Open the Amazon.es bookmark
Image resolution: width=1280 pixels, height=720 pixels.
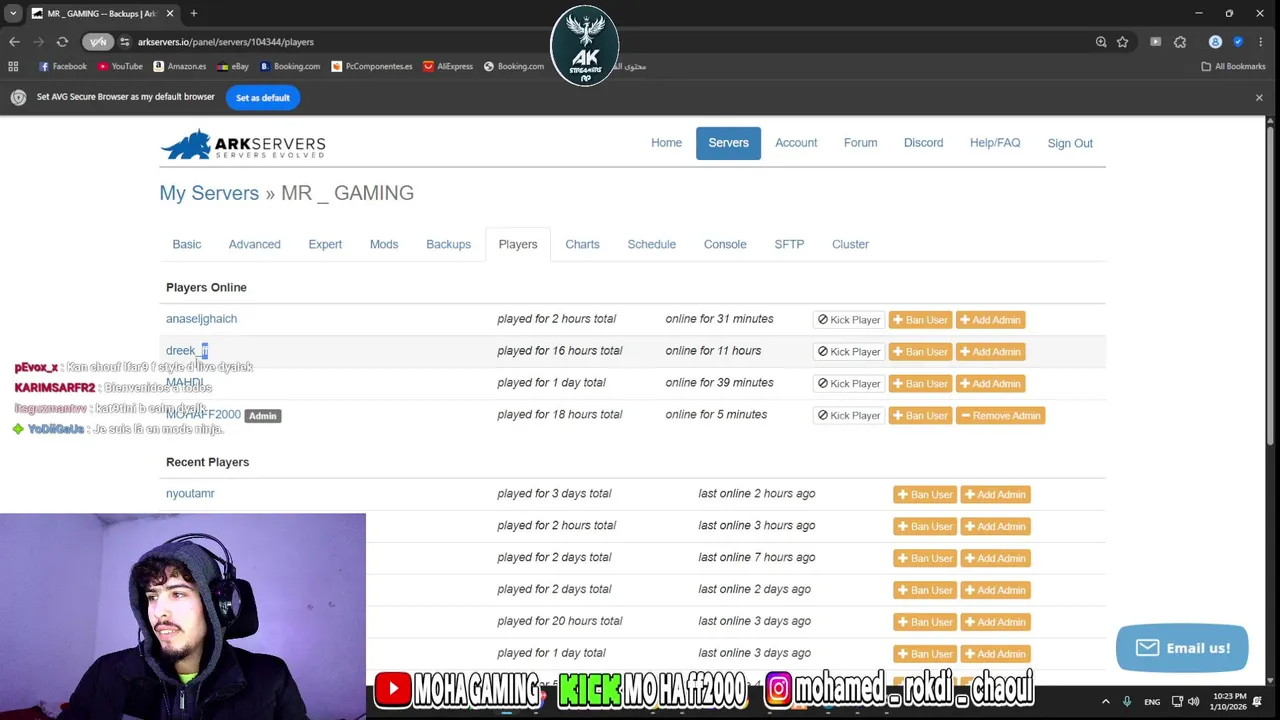pyautogui.click(x=180, y=66)
